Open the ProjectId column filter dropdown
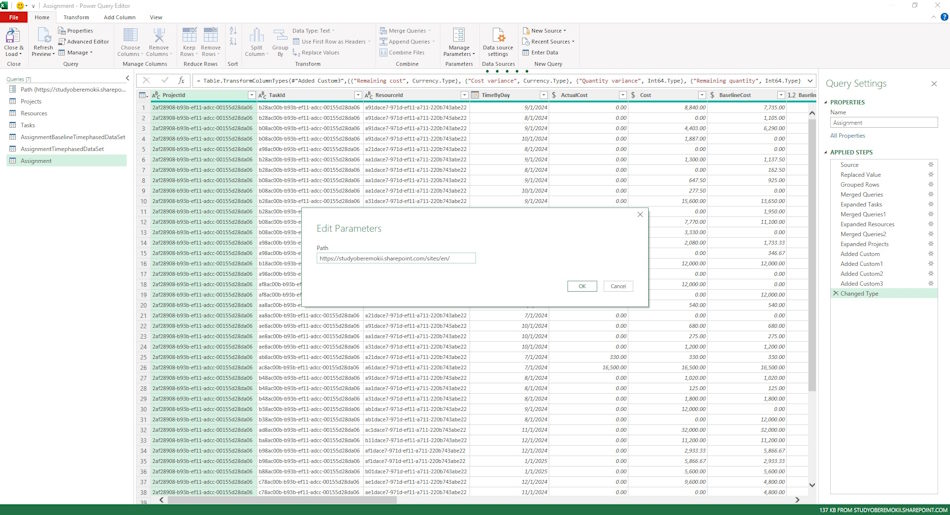Screen dimensions: 950x515 click(x=251, y=95)
